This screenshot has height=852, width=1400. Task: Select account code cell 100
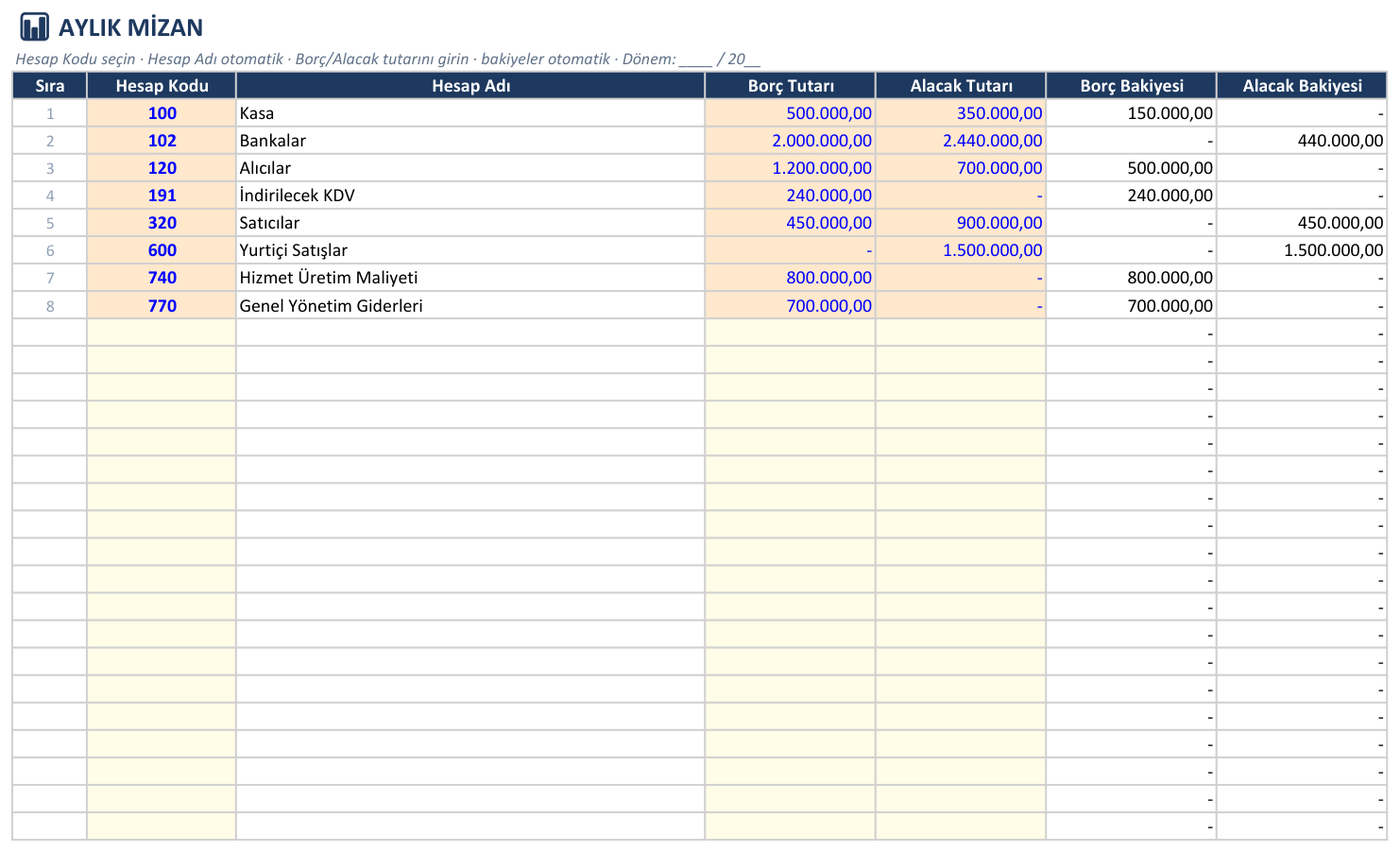pyautogui.click(x=162, y=113)
